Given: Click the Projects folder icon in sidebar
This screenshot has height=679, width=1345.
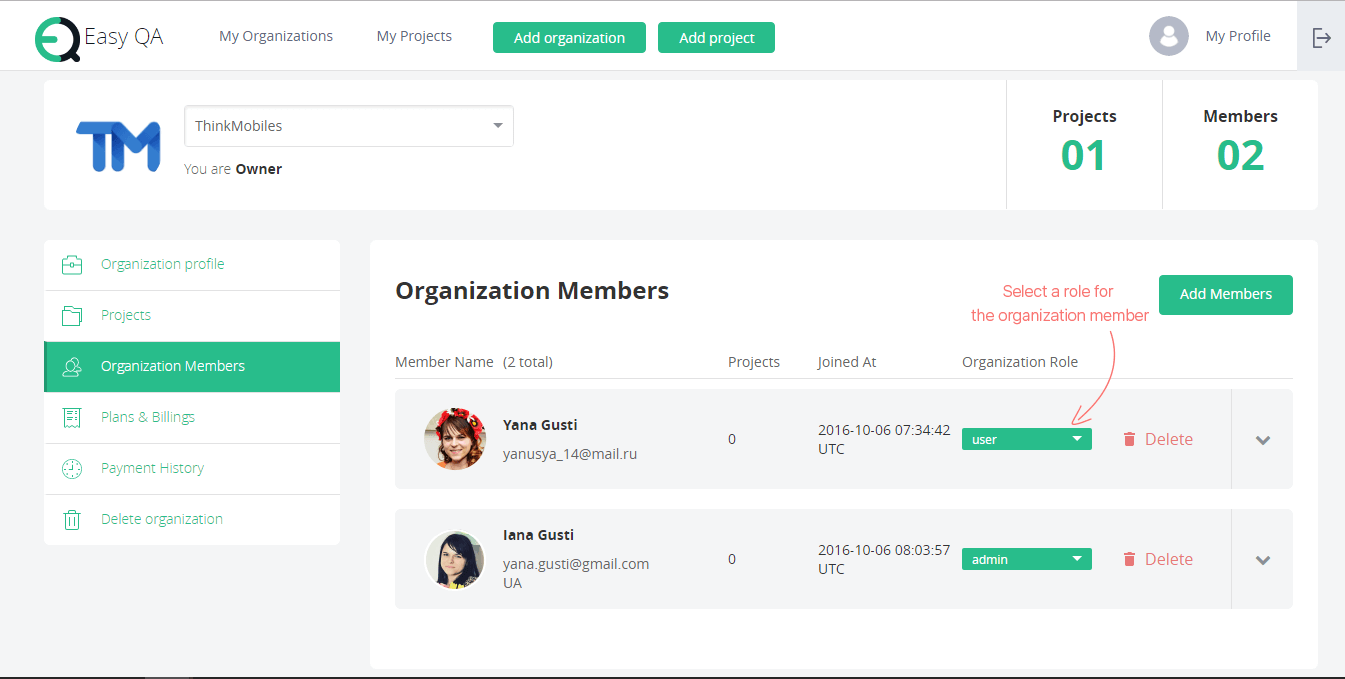Looking at the screenshot, I should click(71, 315).
